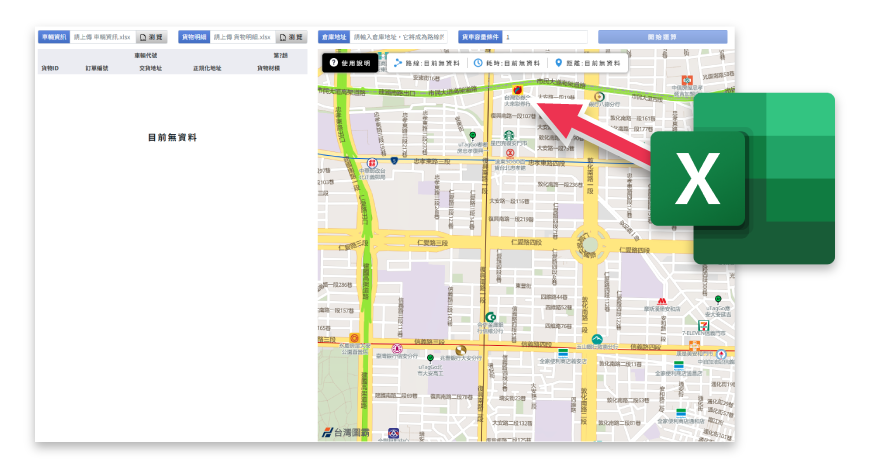This screenshot has width=870, height=470.
Task: Click the 倉庫地址 blue label
Action: tap(334, 37)
